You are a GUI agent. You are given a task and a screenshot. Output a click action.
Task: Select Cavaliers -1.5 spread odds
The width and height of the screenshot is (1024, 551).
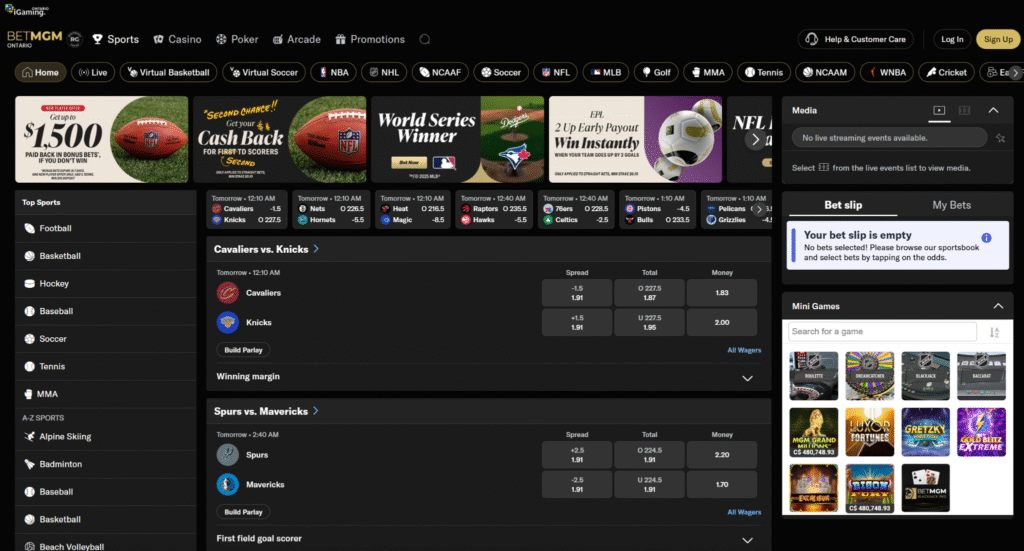coord(577,293)
